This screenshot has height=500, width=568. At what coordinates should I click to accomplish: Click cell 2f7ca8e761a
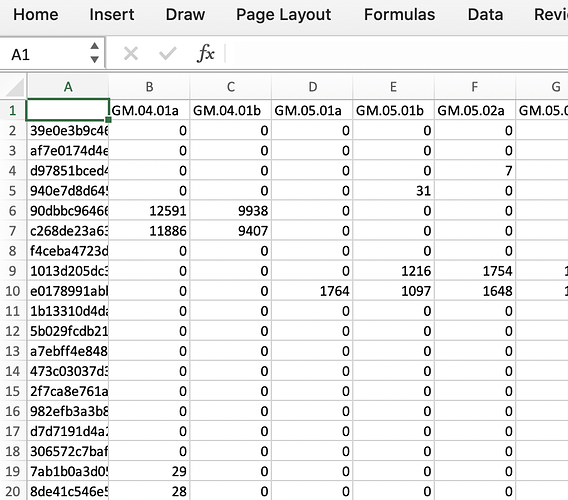[68, 391]
